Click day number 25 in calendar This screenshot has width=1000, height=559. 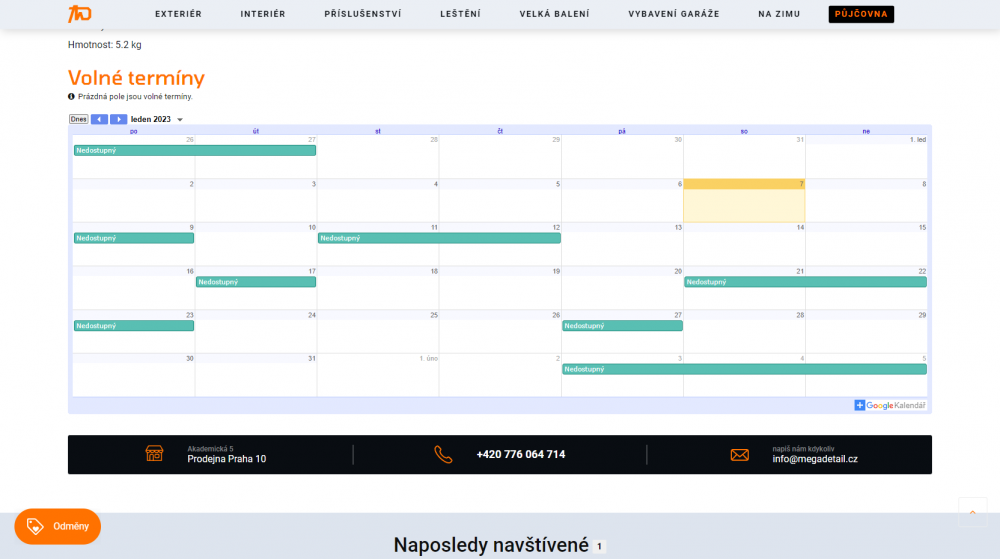coord(434,316)
